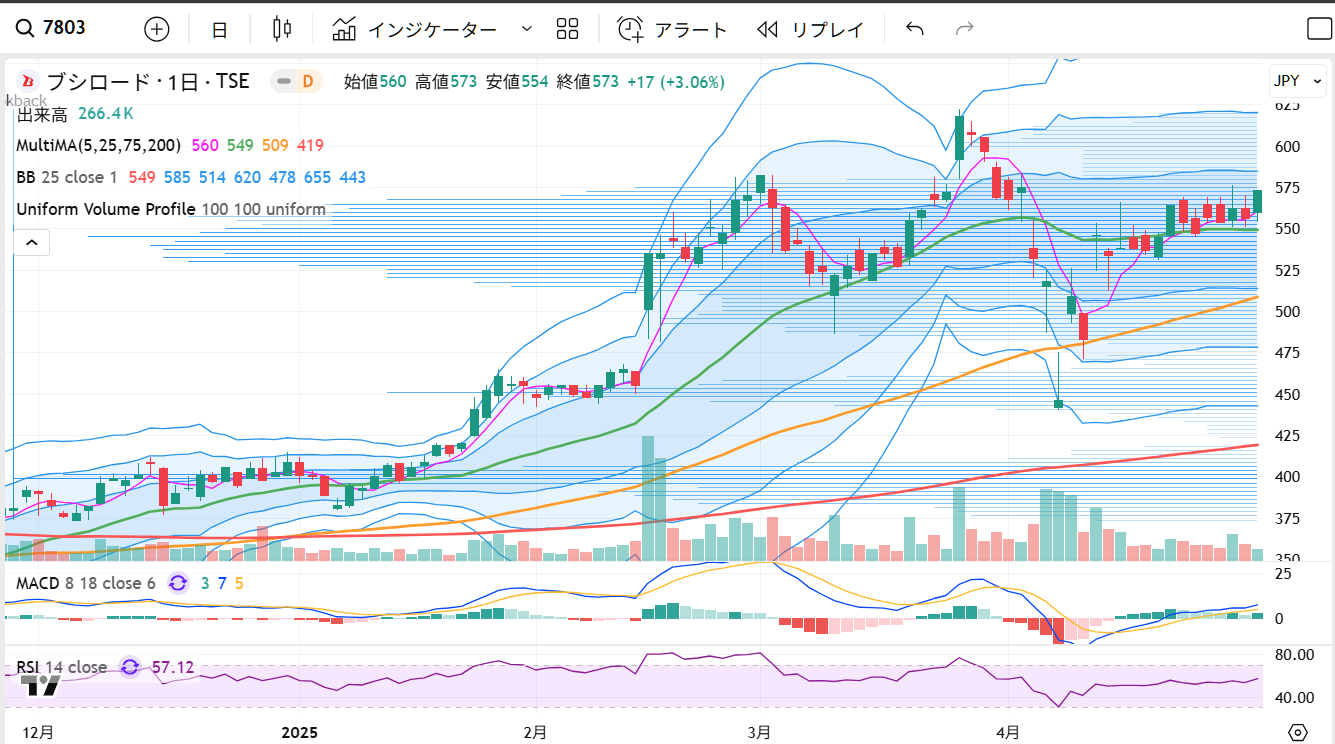
Task: Click the 高値573 high value
Action: pyautogui.click(x=446, y=82)
